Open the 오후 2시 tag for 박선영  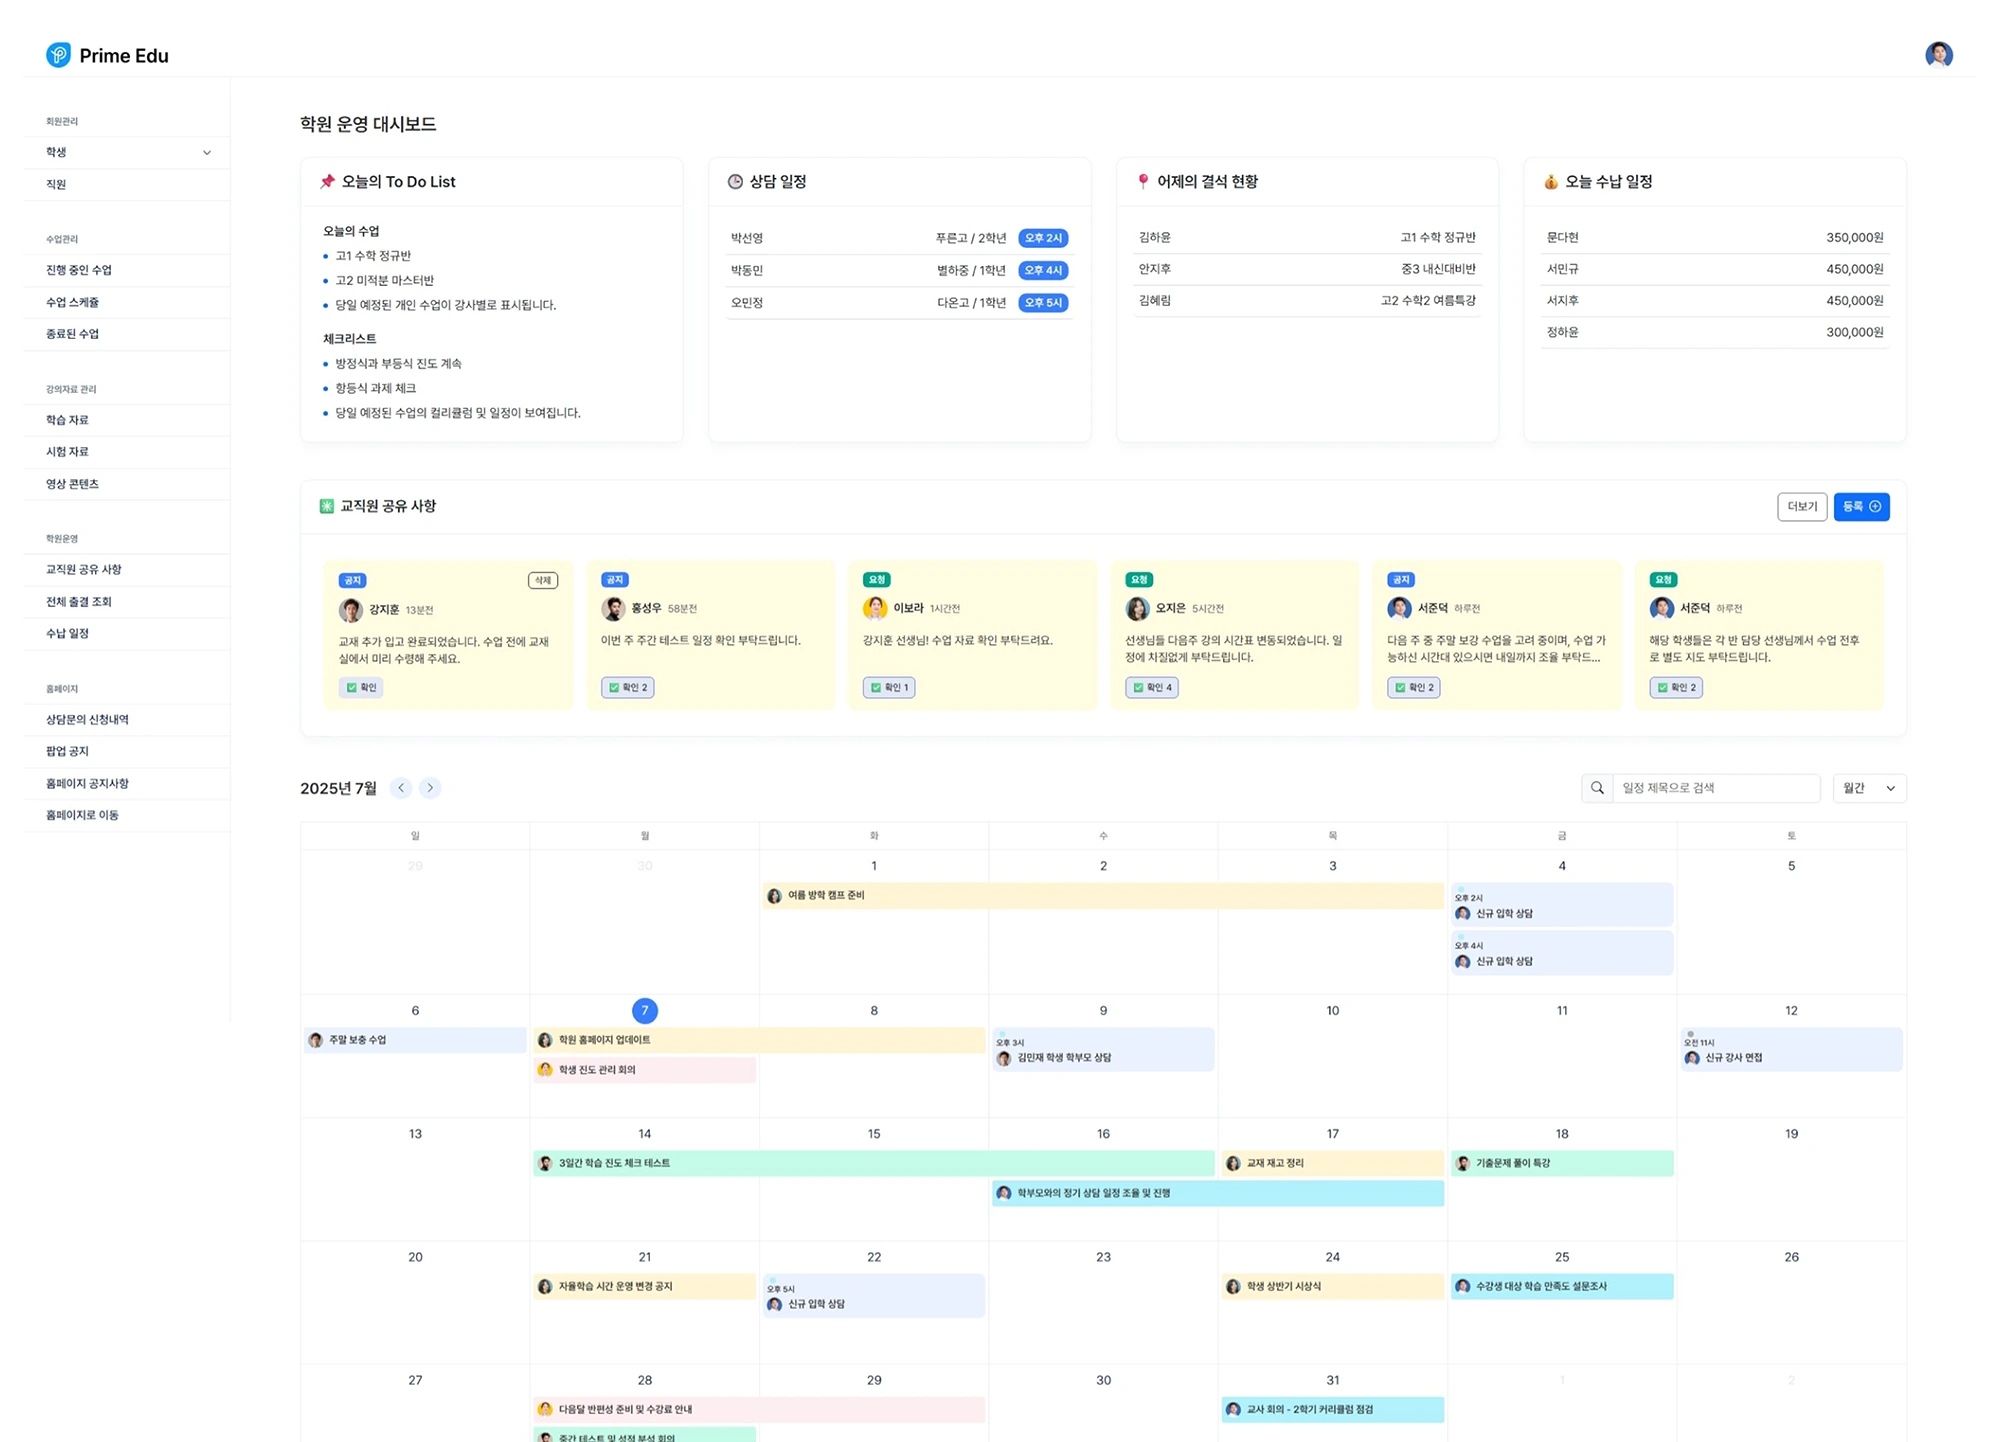point(1043,238)
